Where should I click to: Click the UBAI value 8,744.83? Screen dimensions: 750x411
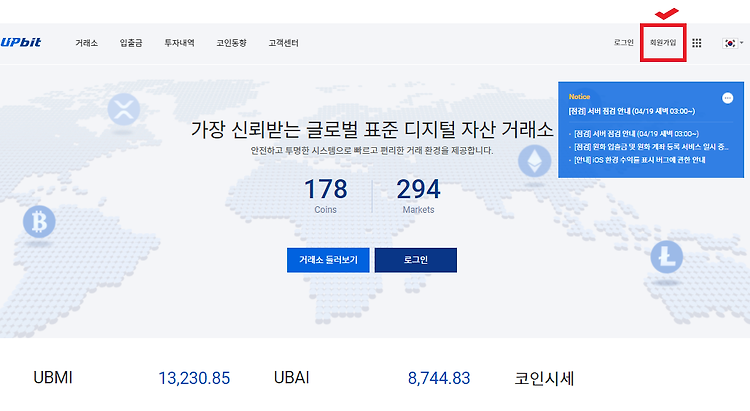click(439, 378)
